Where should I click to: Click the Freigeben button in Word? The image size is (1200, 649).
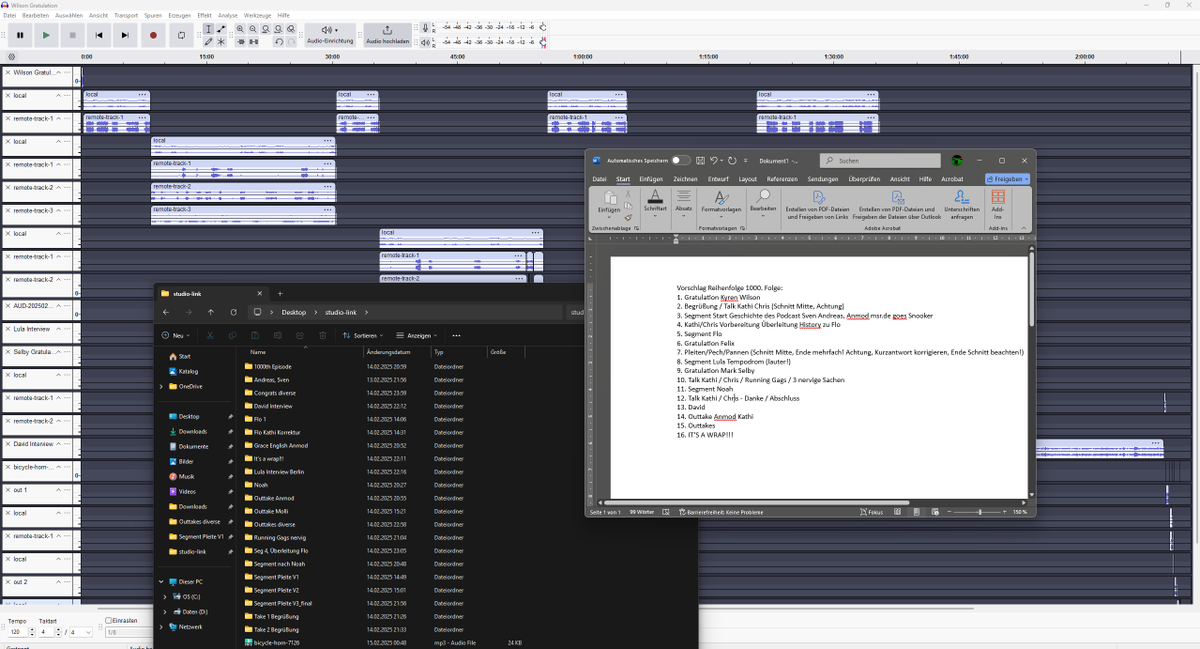tap(1007, 179)
